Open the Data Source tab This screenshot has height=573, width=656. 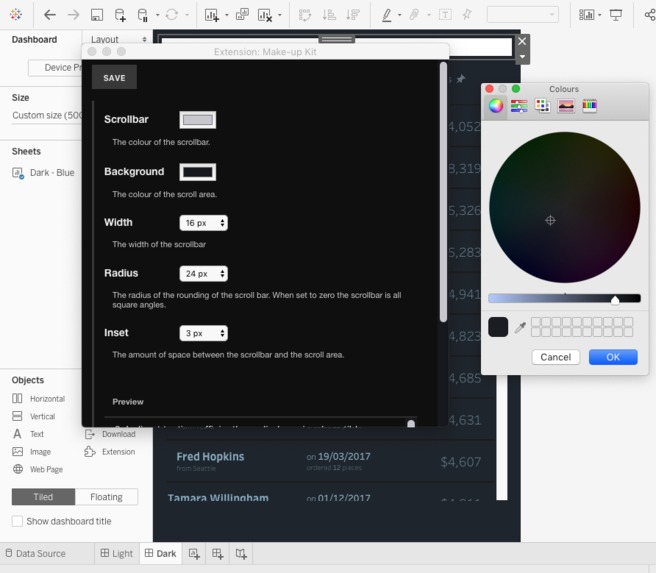[36, 554]
